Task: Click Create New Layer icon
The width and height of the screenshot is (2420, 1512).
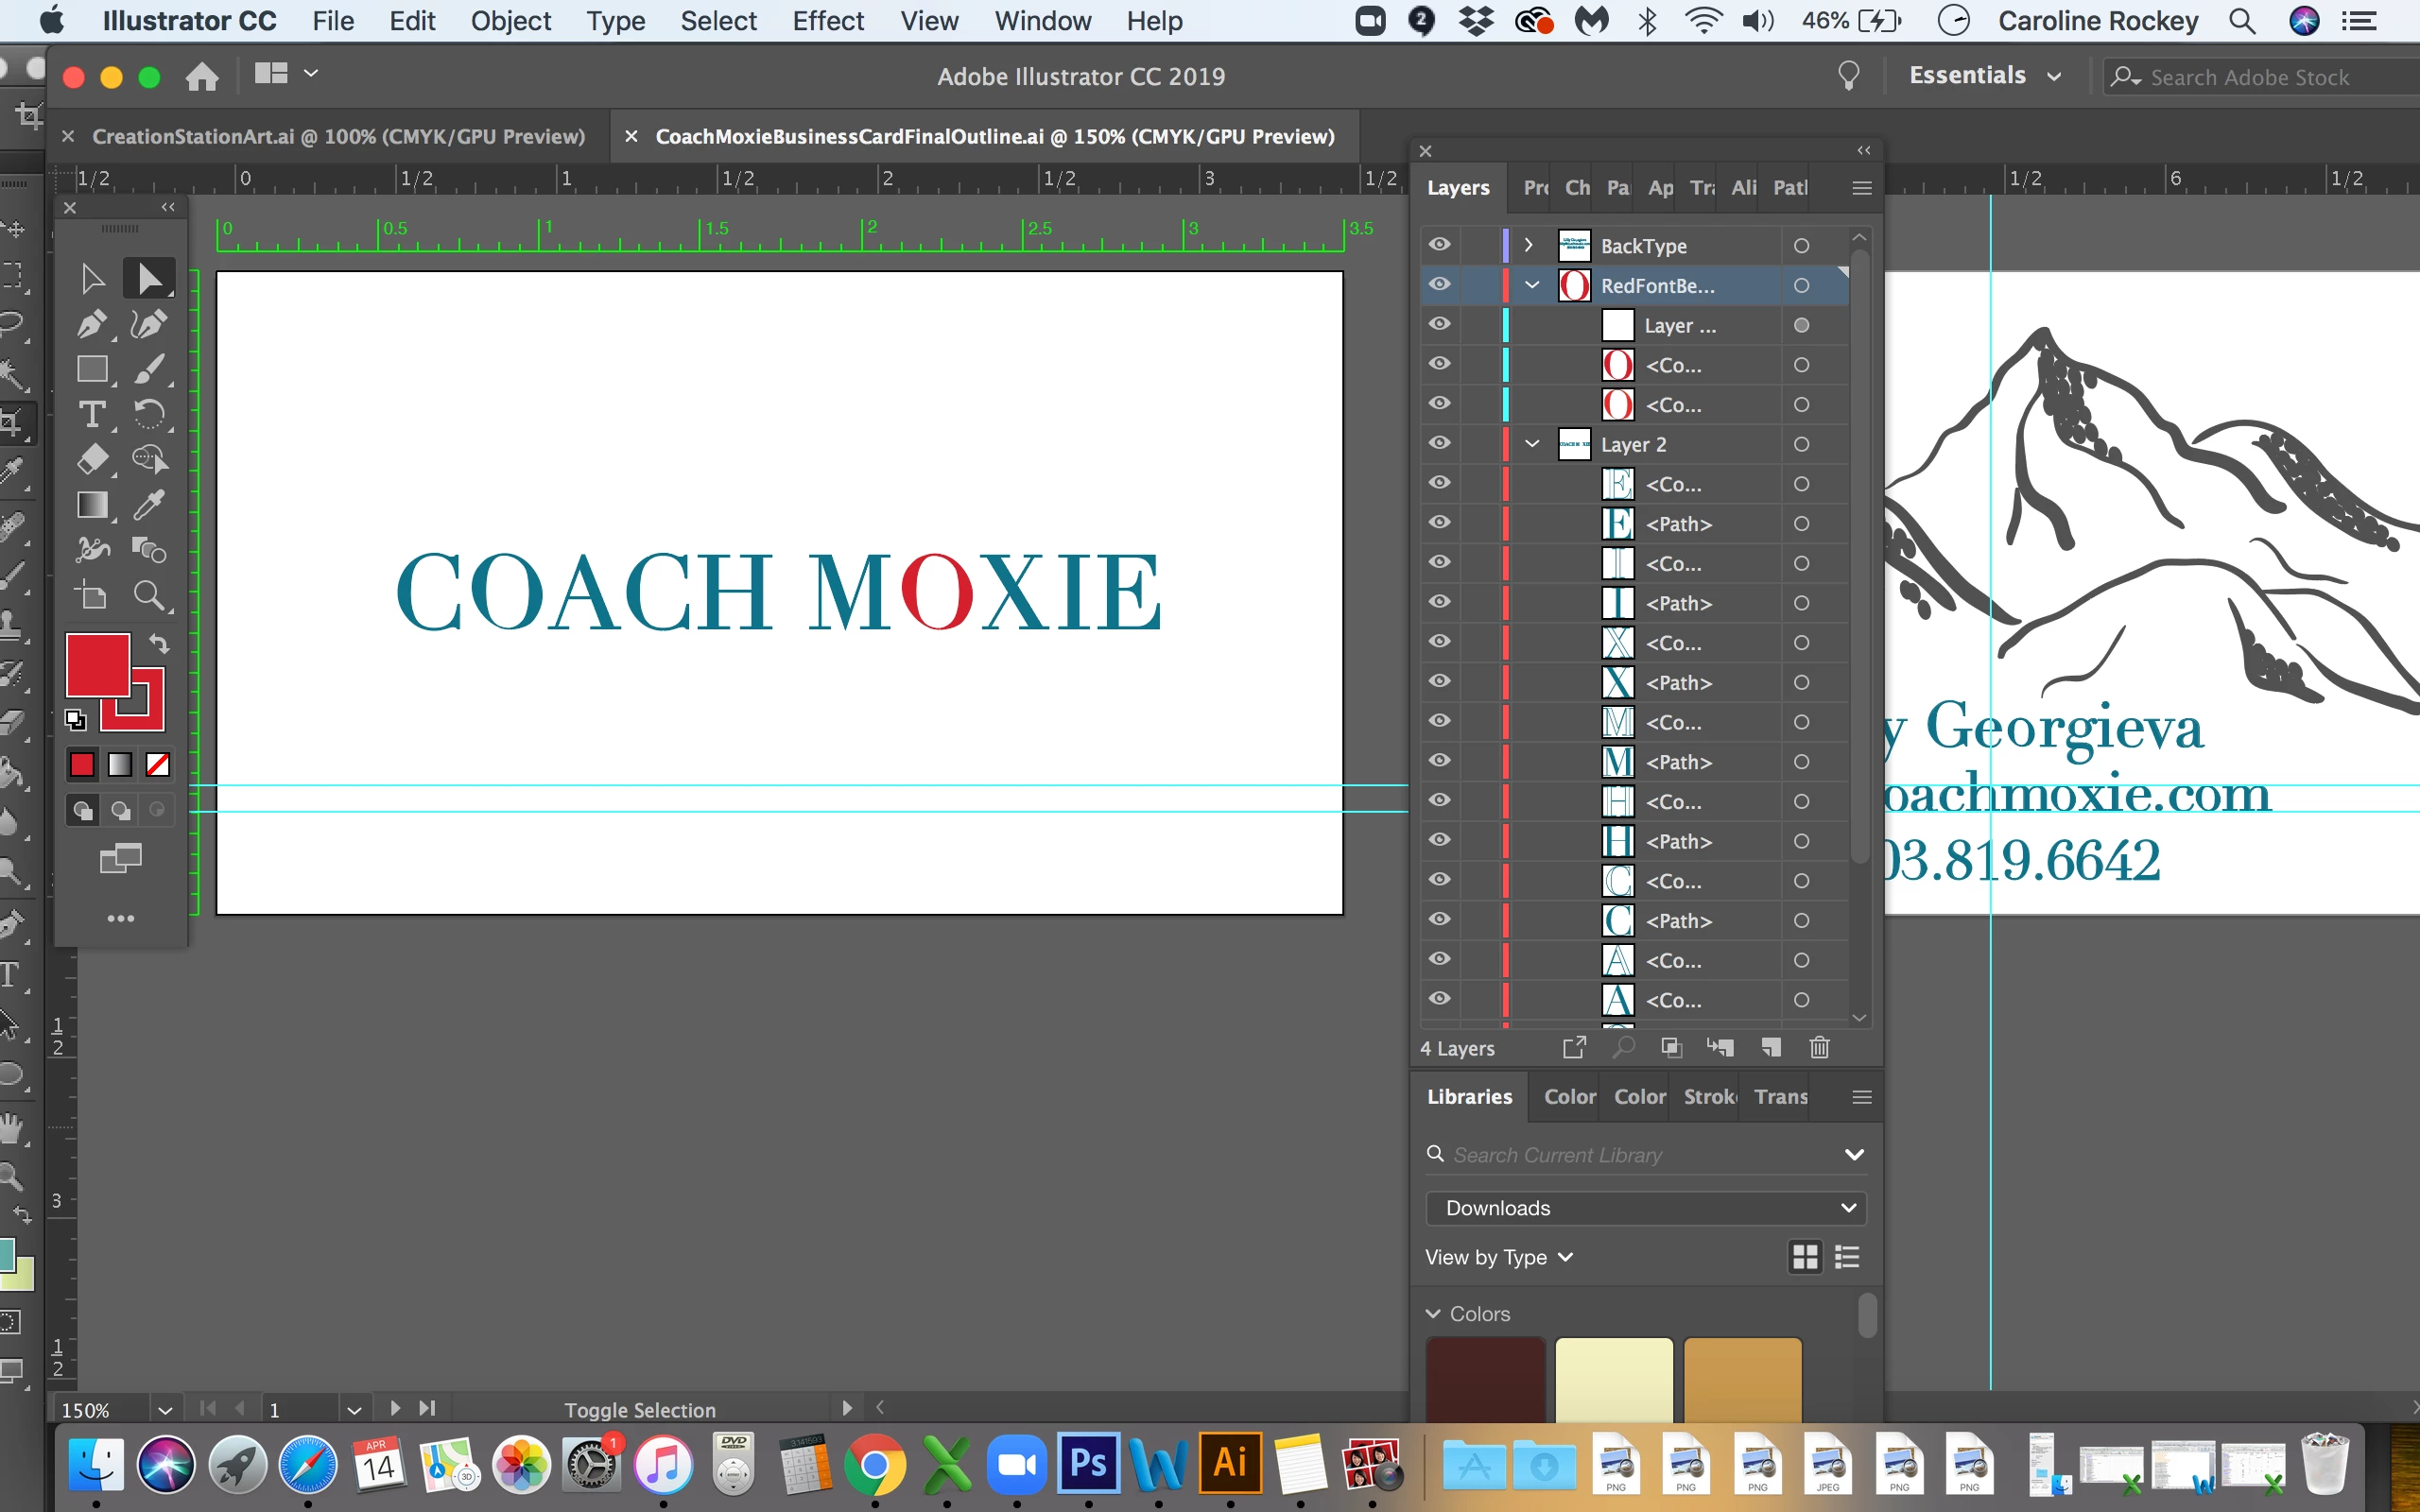Action: [1770, 1047]
